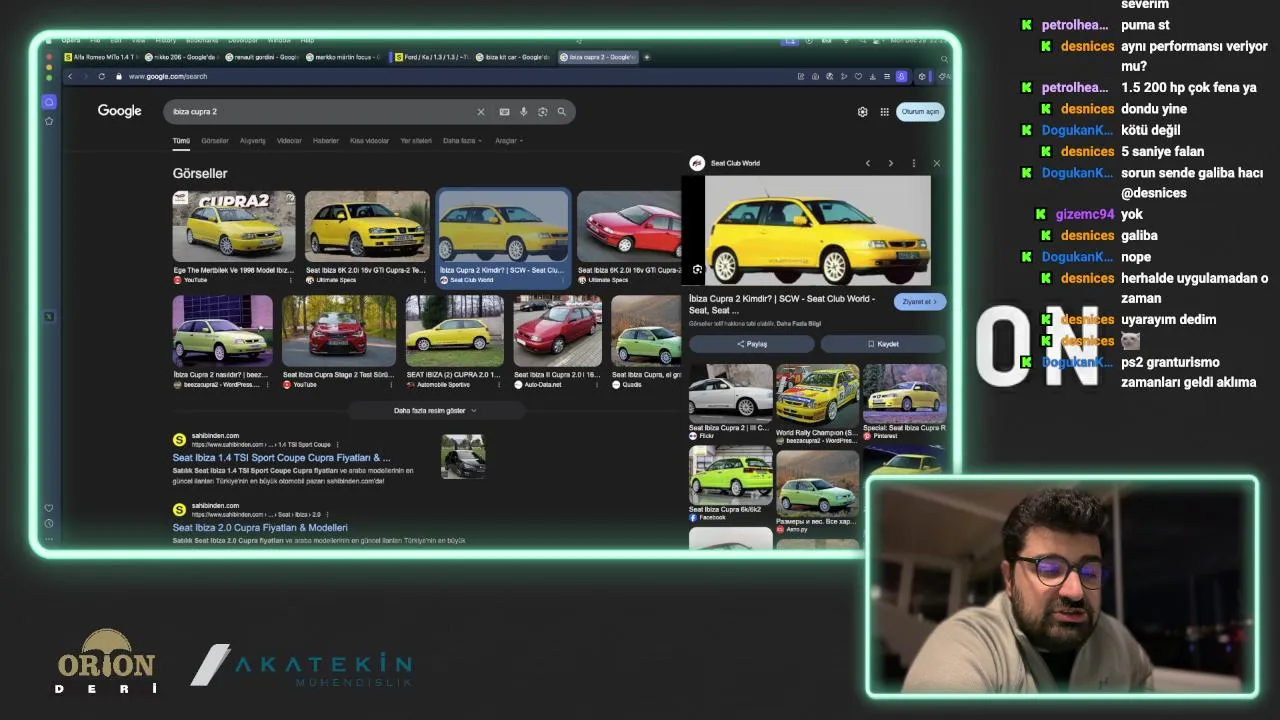
Task: Click the Google logo
Action: click(119, 111)
